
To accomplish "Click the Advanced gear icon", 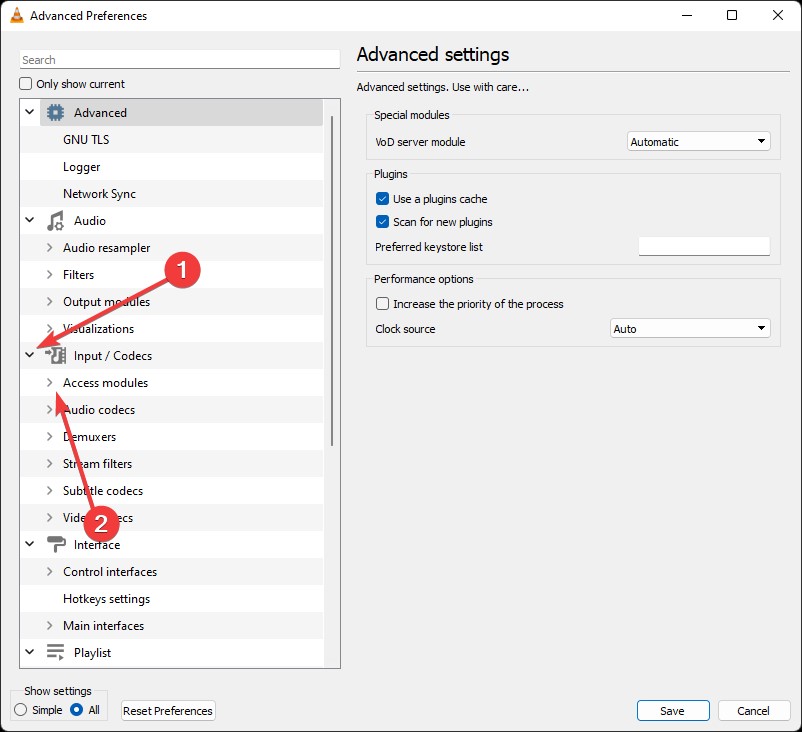I will [x=55, y=113].
